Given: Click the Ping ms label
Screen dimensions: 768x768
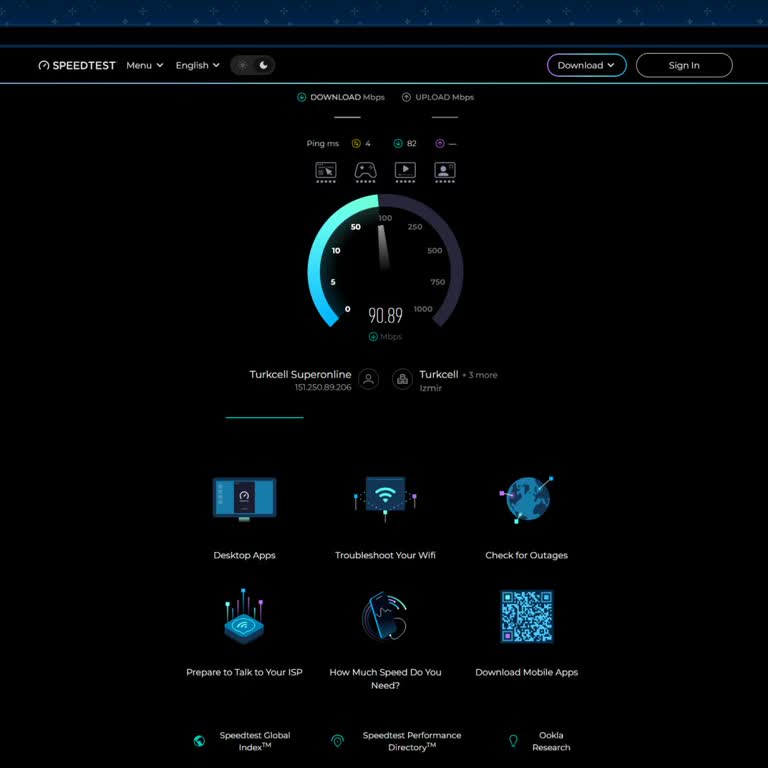Looking at the screenshot, I should click(323, 144).
